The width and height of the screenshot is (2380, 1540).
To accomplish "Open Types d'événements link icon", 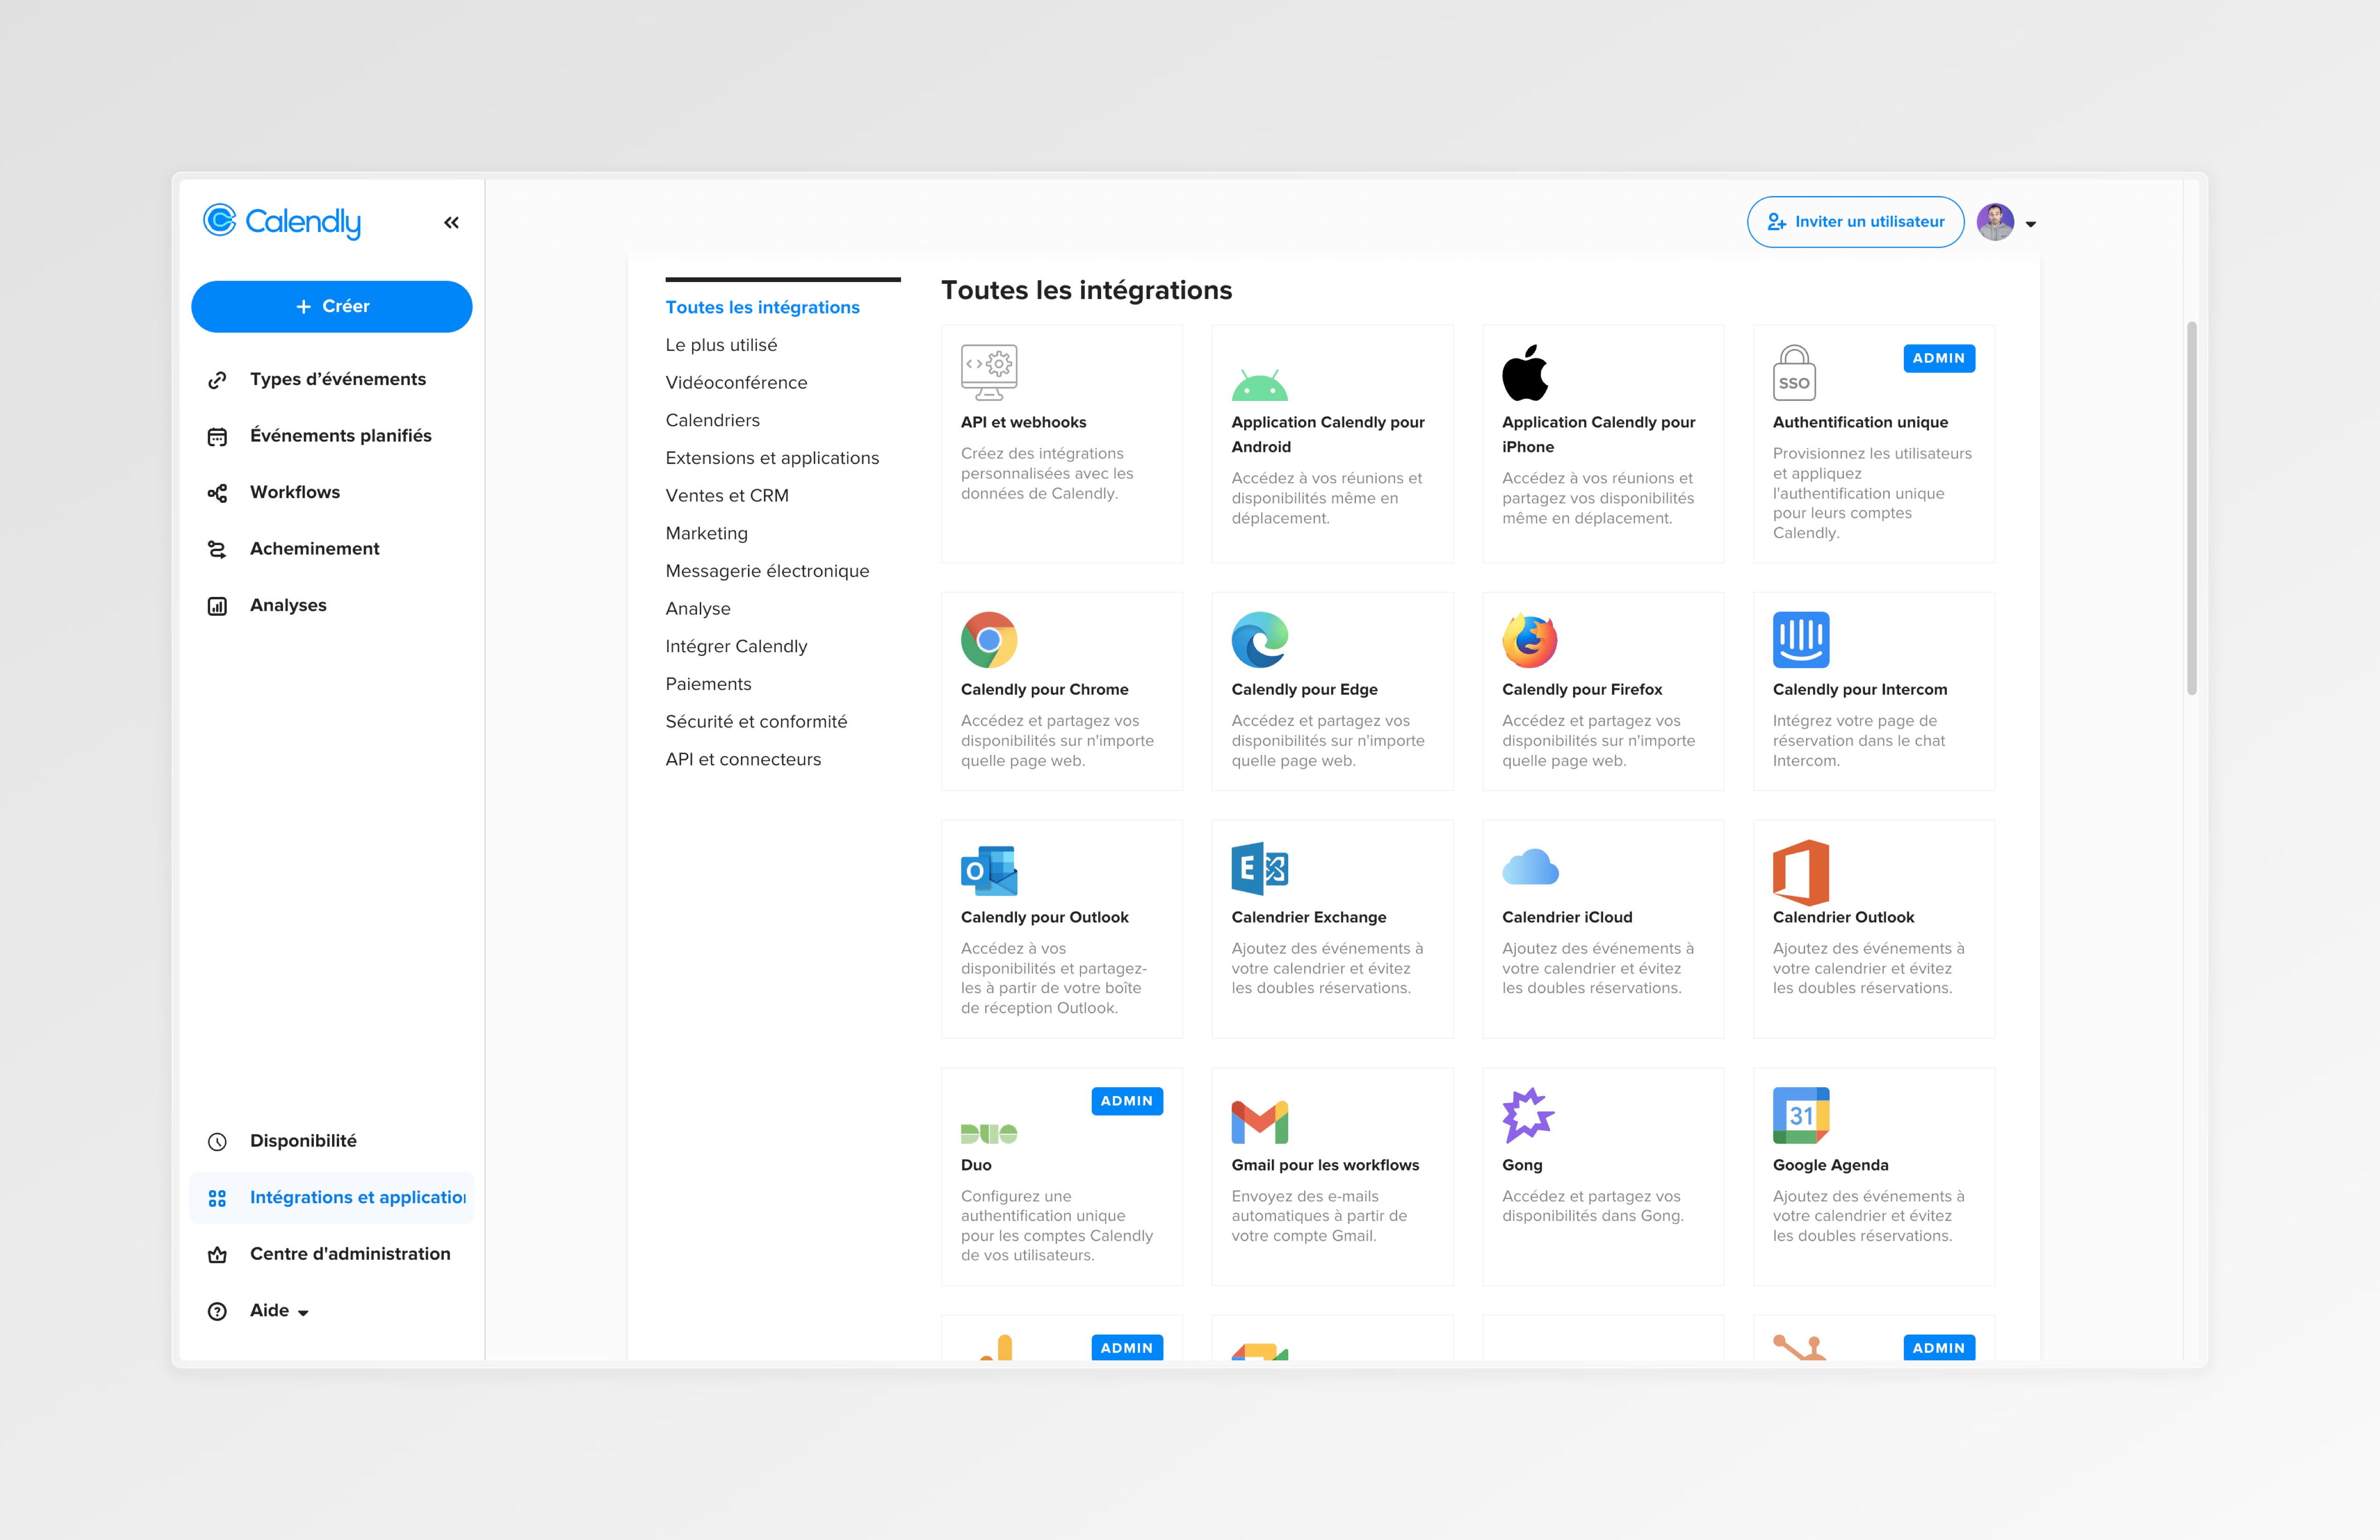I will click(x=217, y=380).
